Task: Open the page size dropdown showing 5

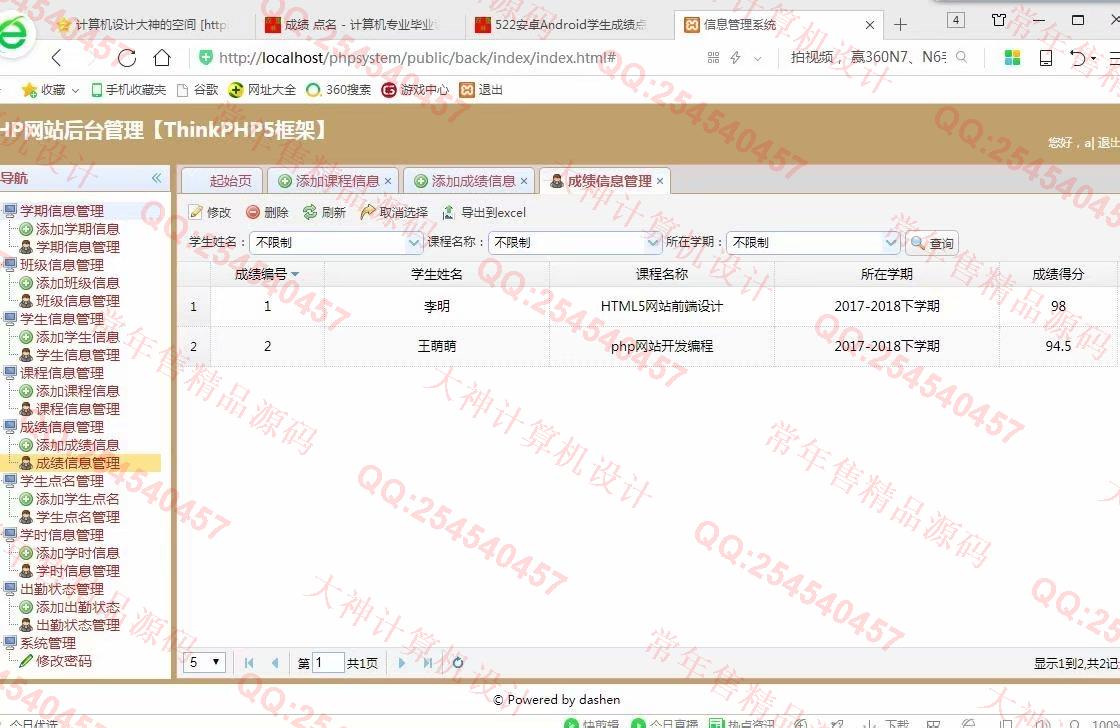Action: tap(204, 662)
